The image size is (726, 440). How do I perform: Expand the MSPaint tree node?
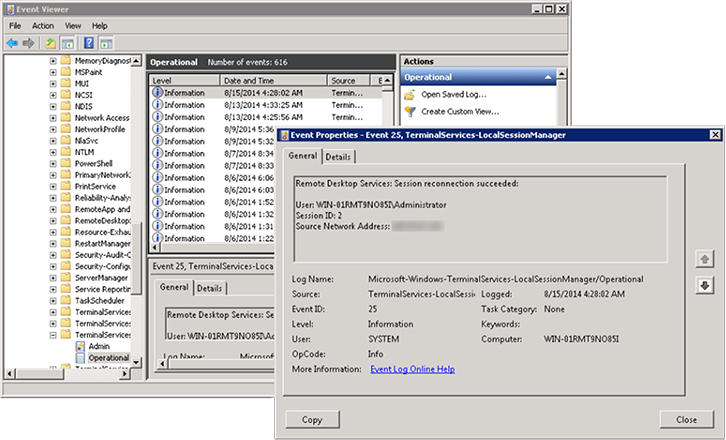point(53,72)
